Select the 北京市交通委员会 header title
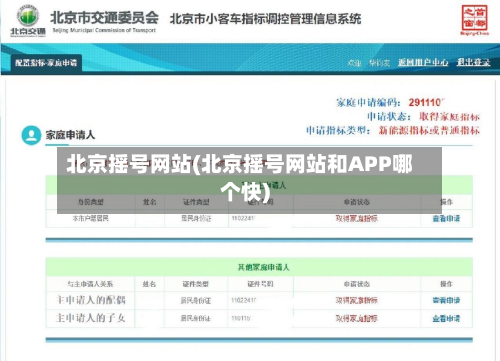This screenshot has height=361, width=500. click(104, 18)
